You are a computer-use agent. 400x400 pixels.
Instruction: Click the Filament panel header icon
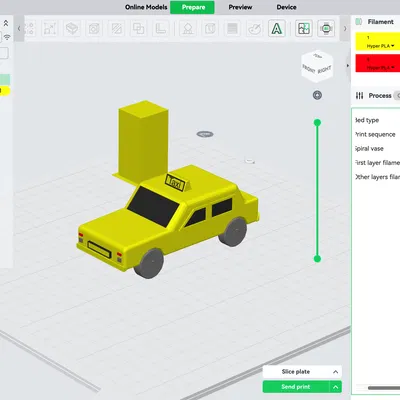tap(359, 22)
